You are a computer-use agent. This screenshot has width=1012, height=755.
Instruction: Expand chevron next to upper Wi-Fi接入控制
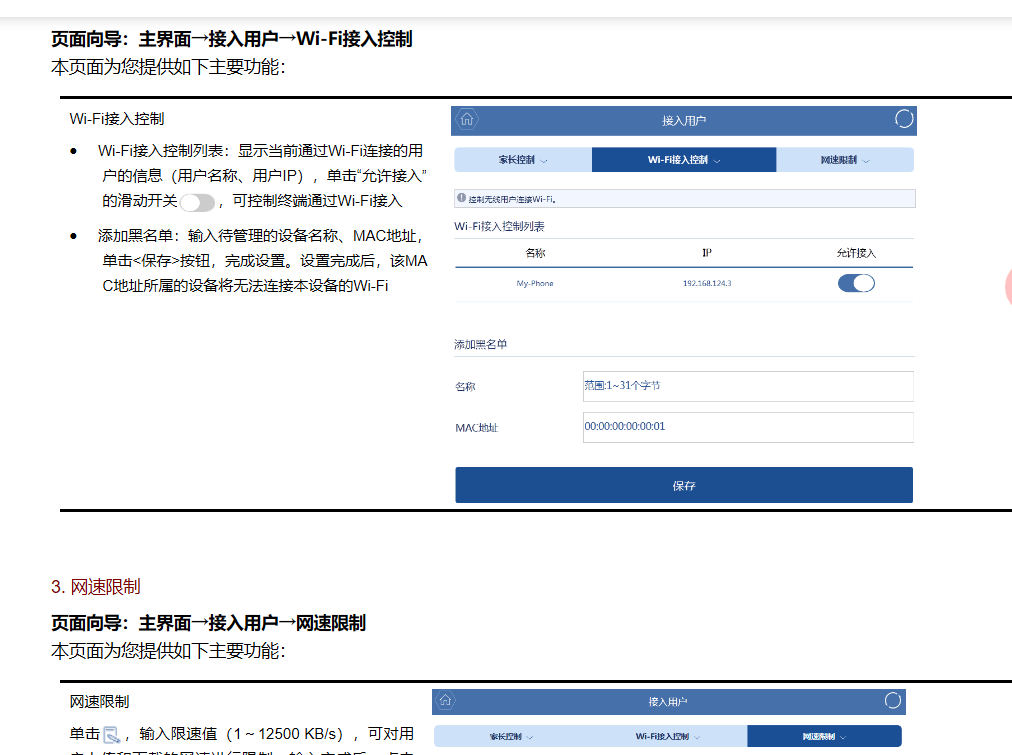tap(716, 161)
